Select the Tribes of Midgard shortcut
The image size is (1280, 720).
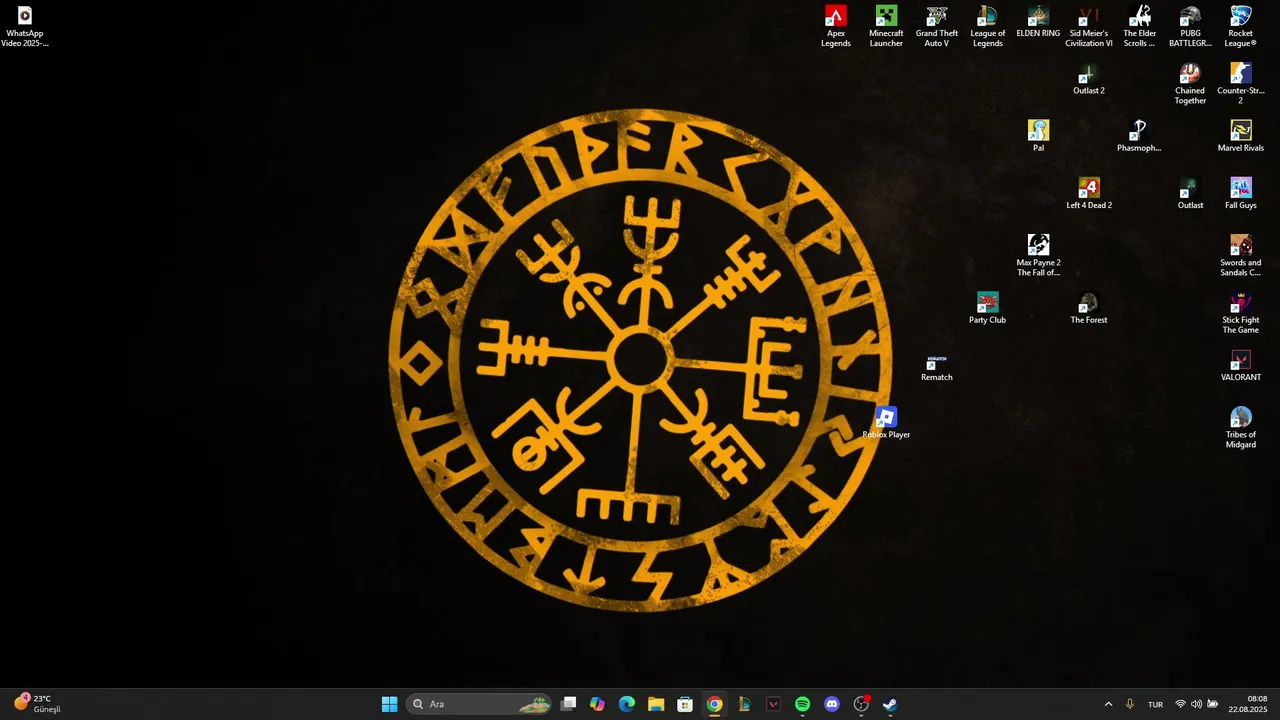[x=1241, y=428]
